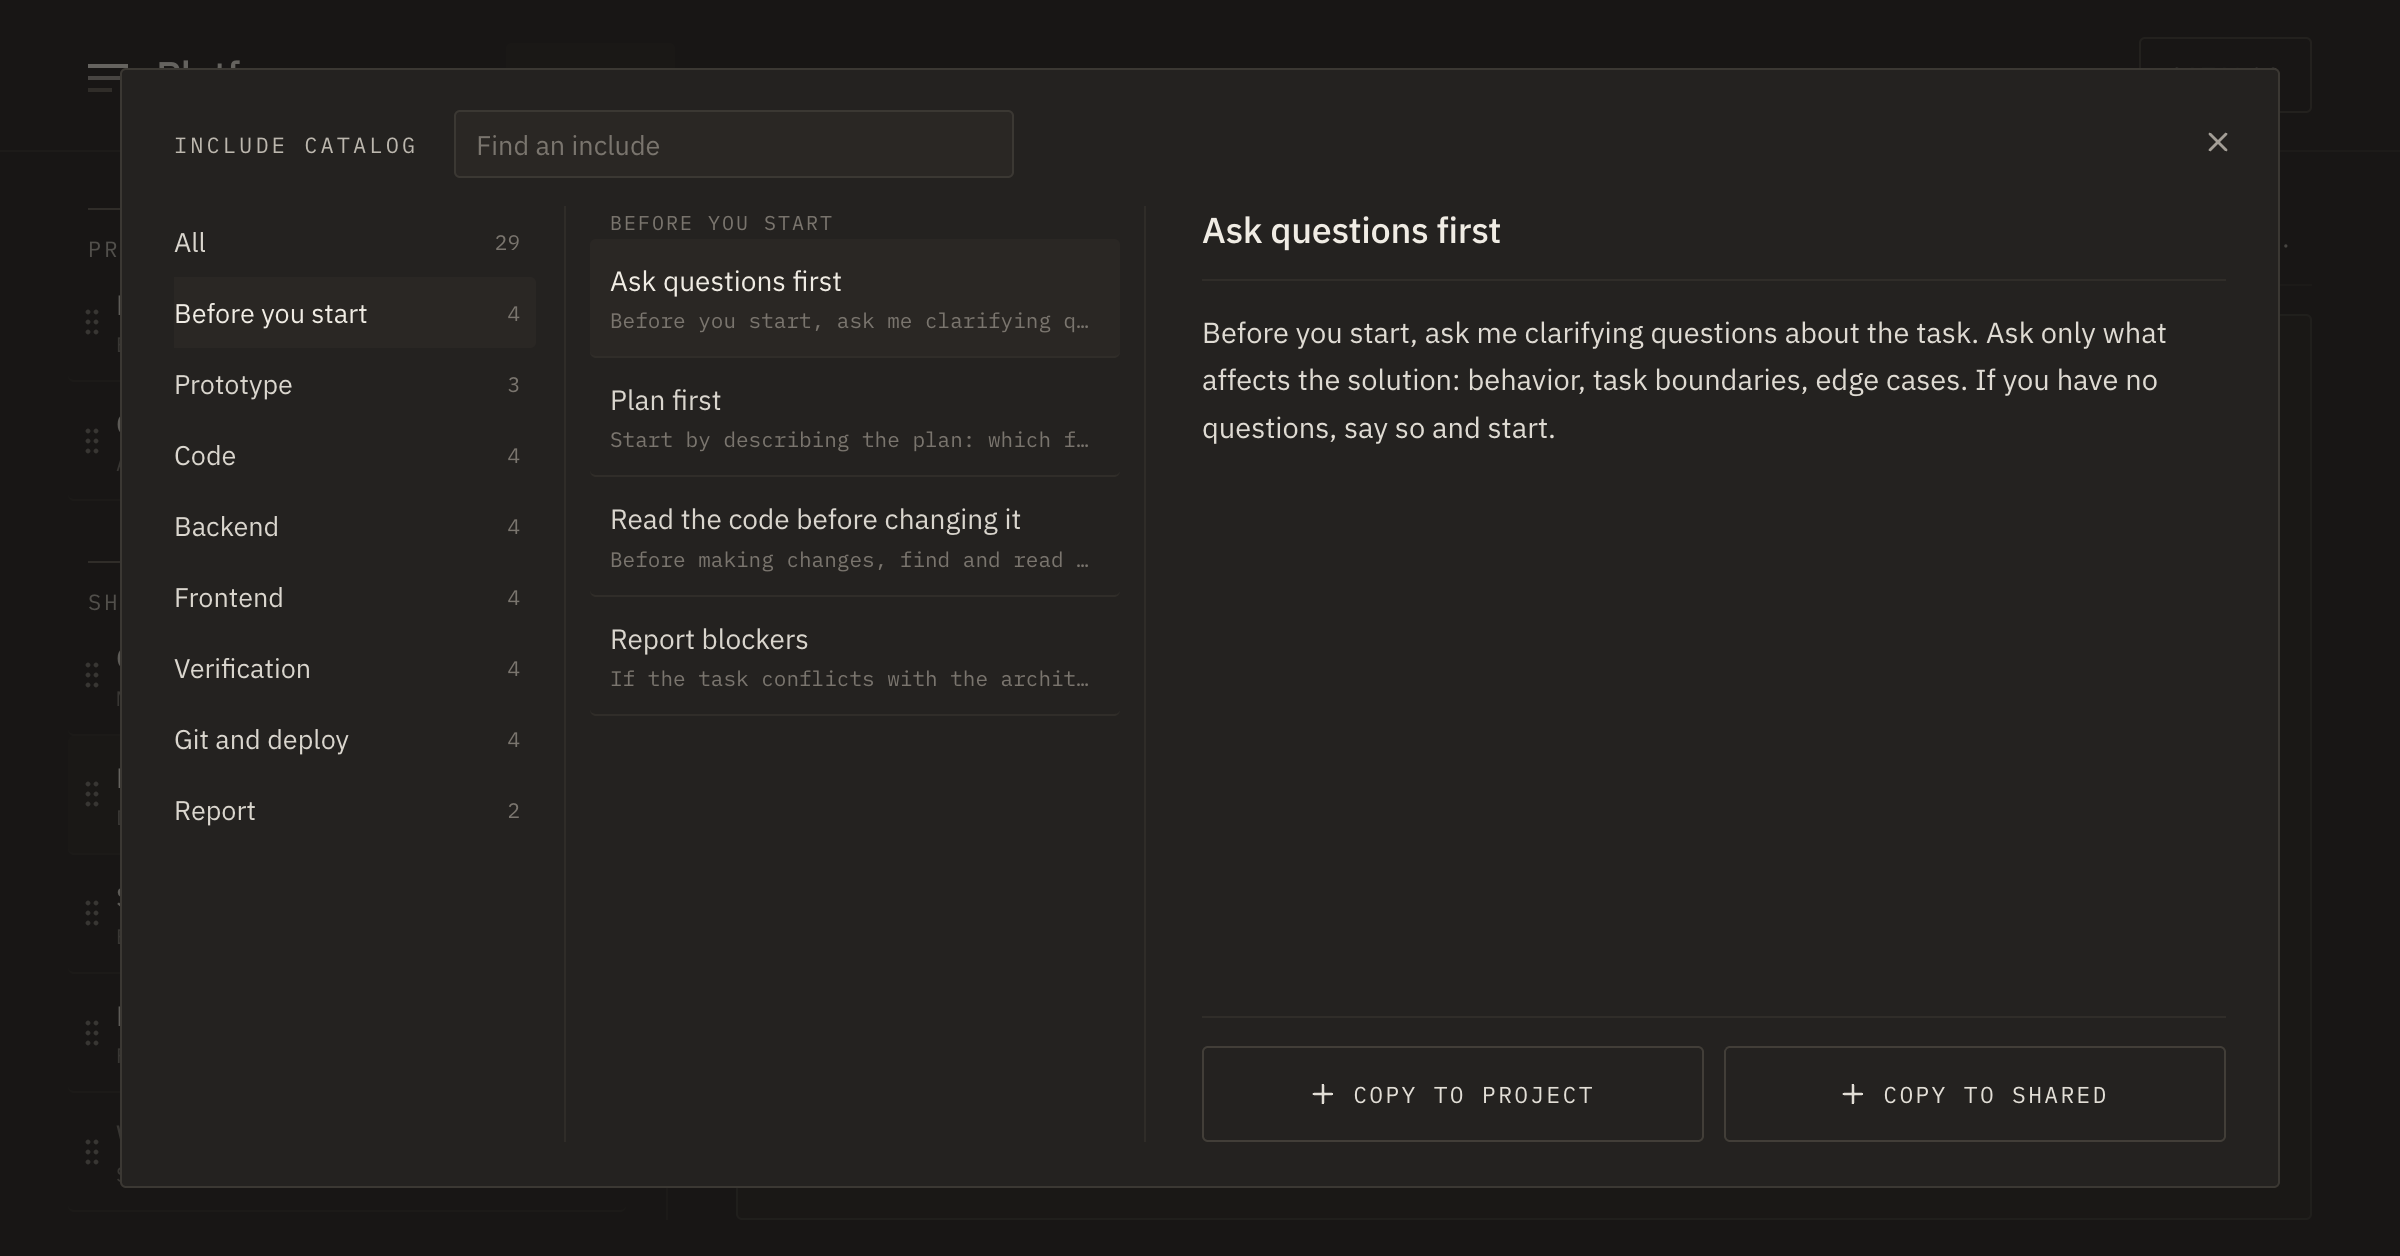Select the Ask questions first include
Screen dimensions: 2400x1256
(854, 299)
